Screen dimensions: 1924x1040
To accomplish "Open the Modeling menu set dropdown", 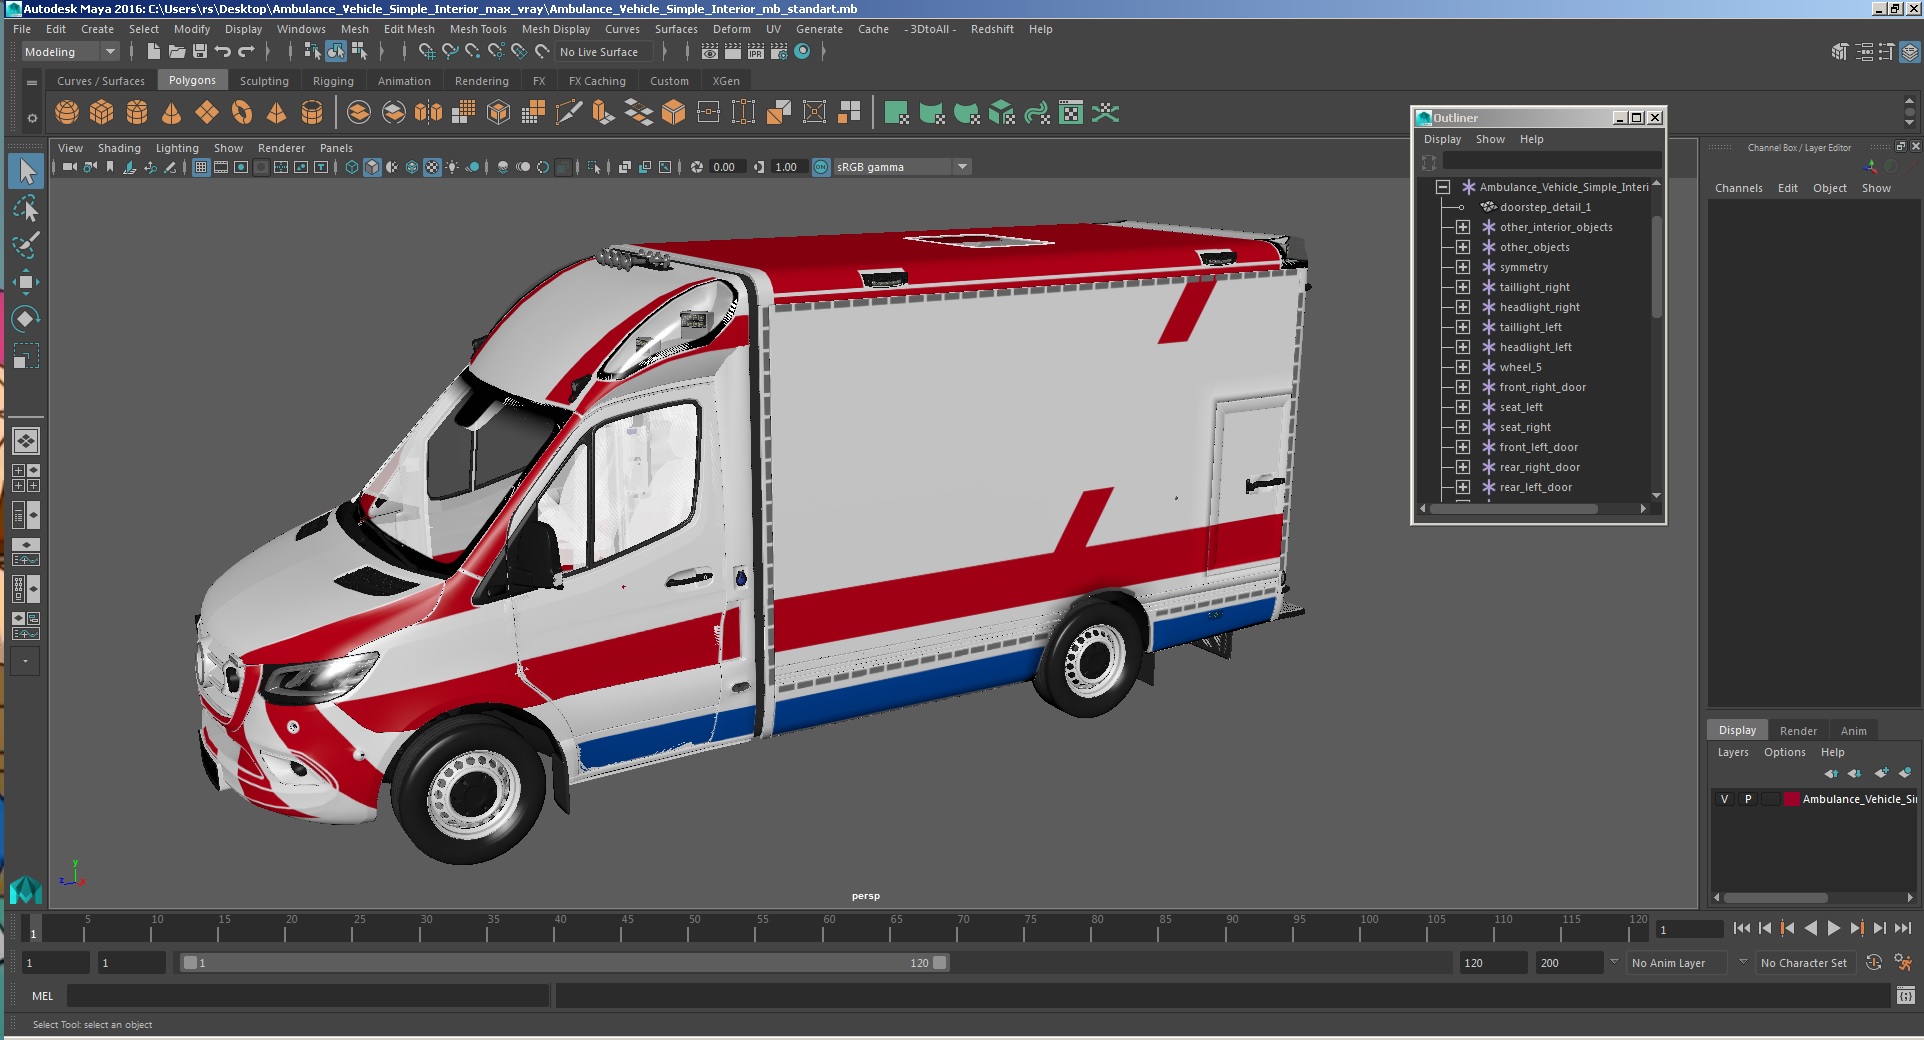I will tap(70, 52).
